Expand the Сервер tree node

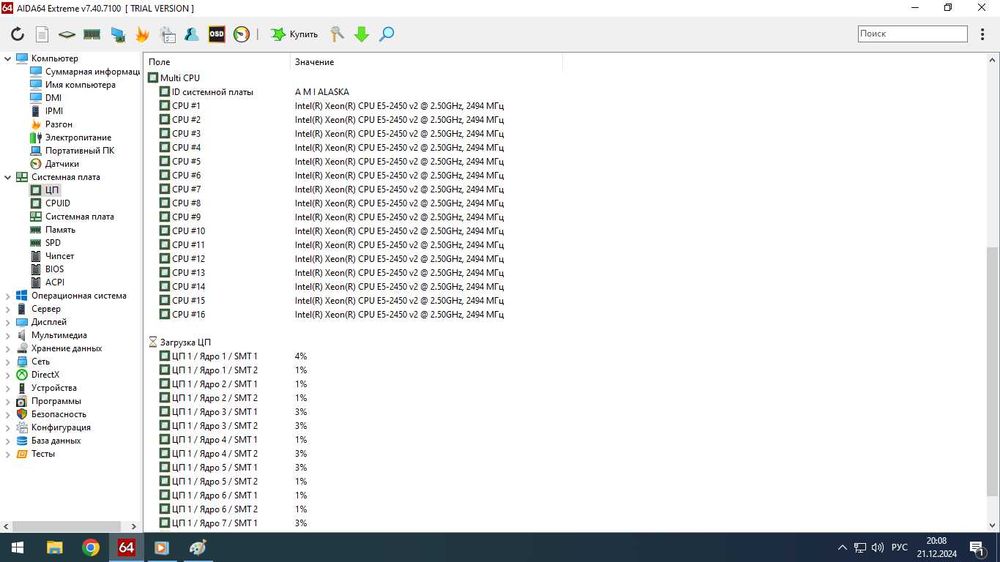tap(8, 309)
